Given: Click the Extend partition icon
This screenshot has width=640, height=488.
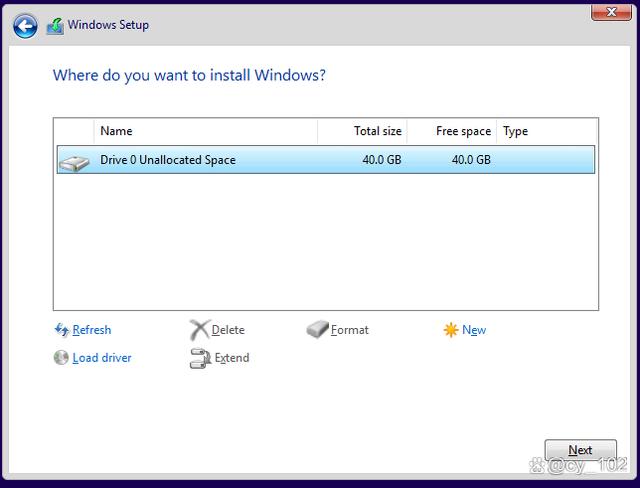Looking at the screenshot, I should coord(200,358).
